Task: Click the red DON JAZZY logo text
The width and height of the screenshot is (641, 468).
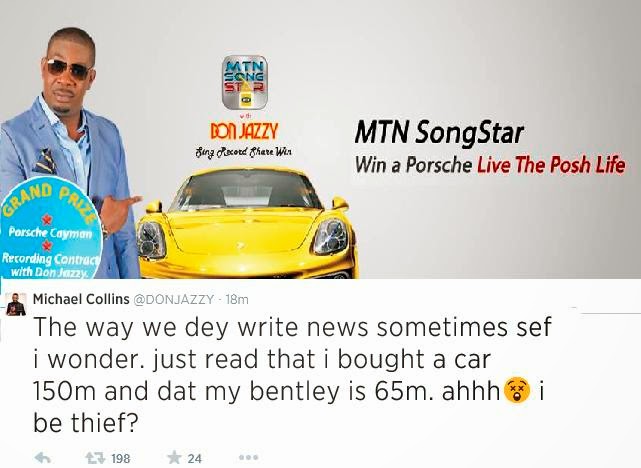Action: click(244, 132)
